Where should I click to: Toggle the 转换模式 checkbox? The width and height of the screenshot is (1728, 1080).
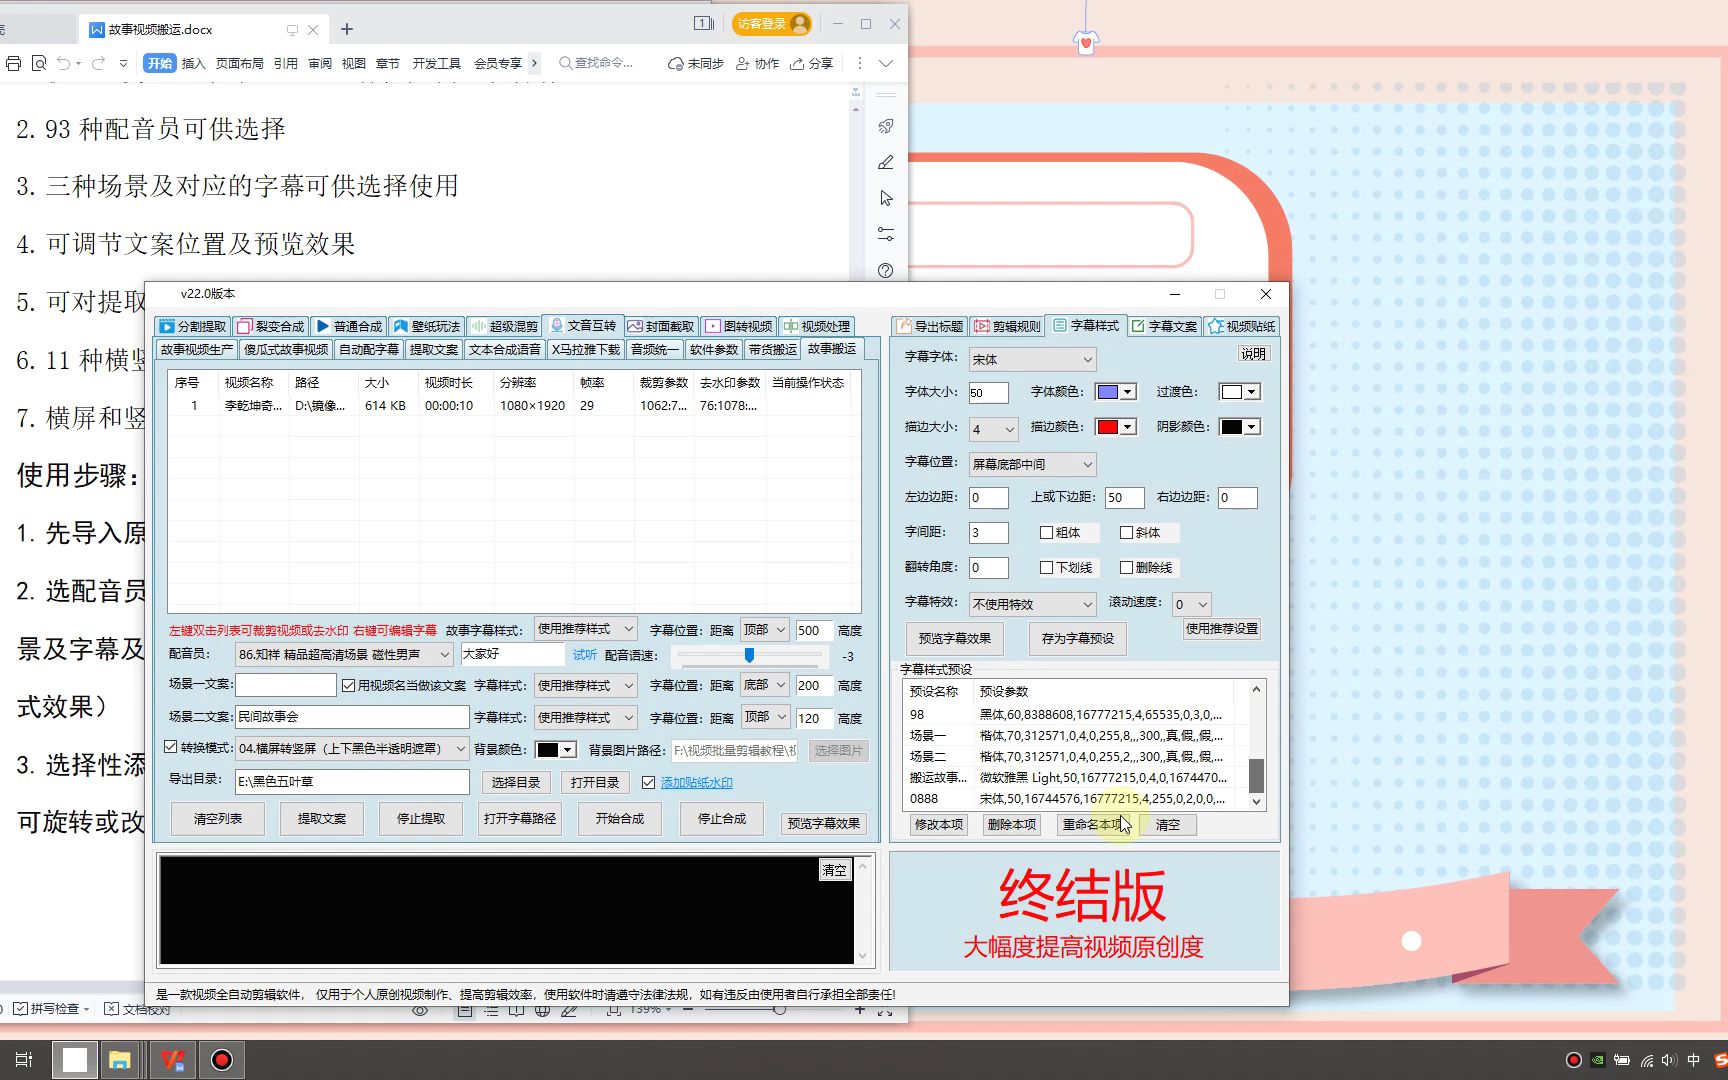click(x=171, y=747)
